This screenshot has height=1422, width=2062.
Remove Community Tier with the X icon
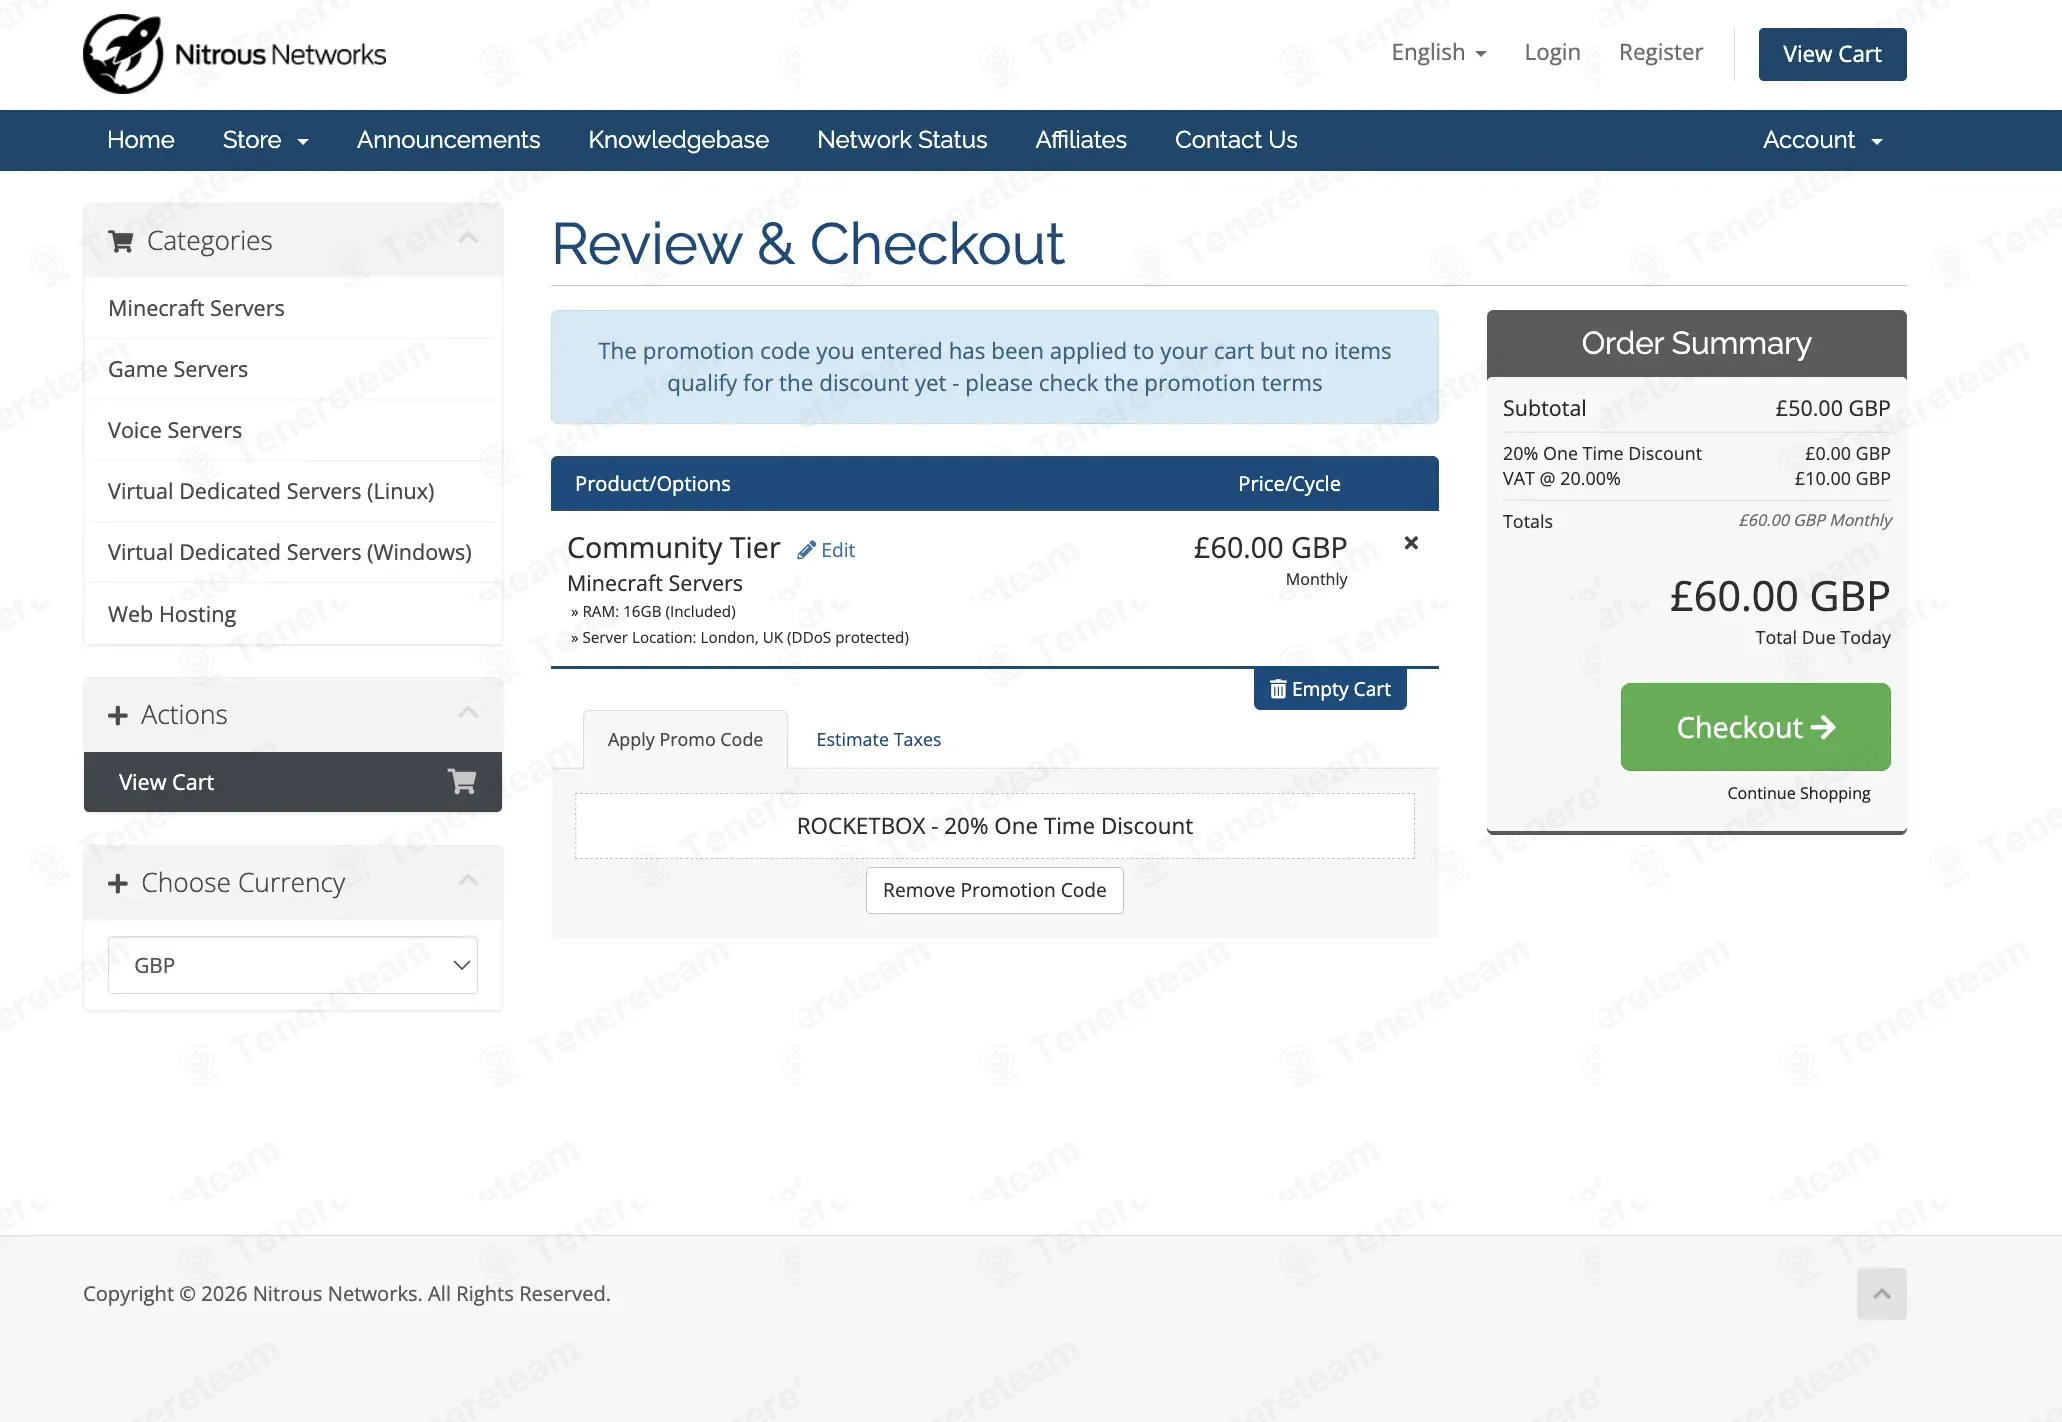point(1411,543)
